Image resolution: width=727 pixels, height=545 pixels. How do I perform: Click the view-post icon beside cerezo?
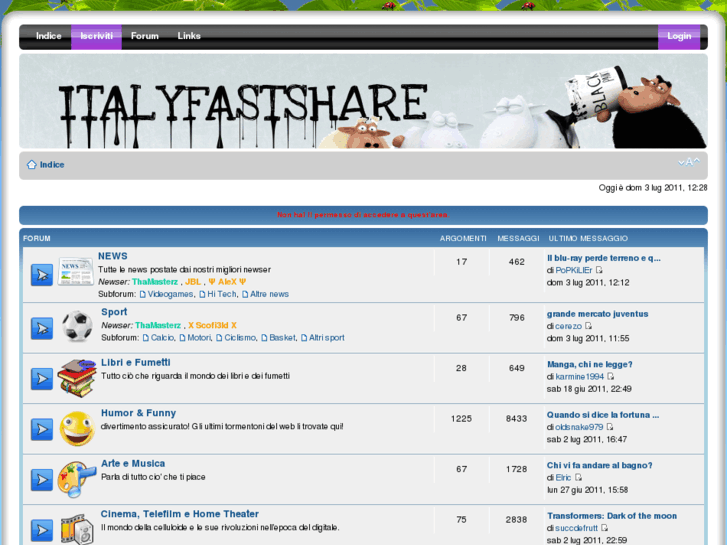click(588, 326)
